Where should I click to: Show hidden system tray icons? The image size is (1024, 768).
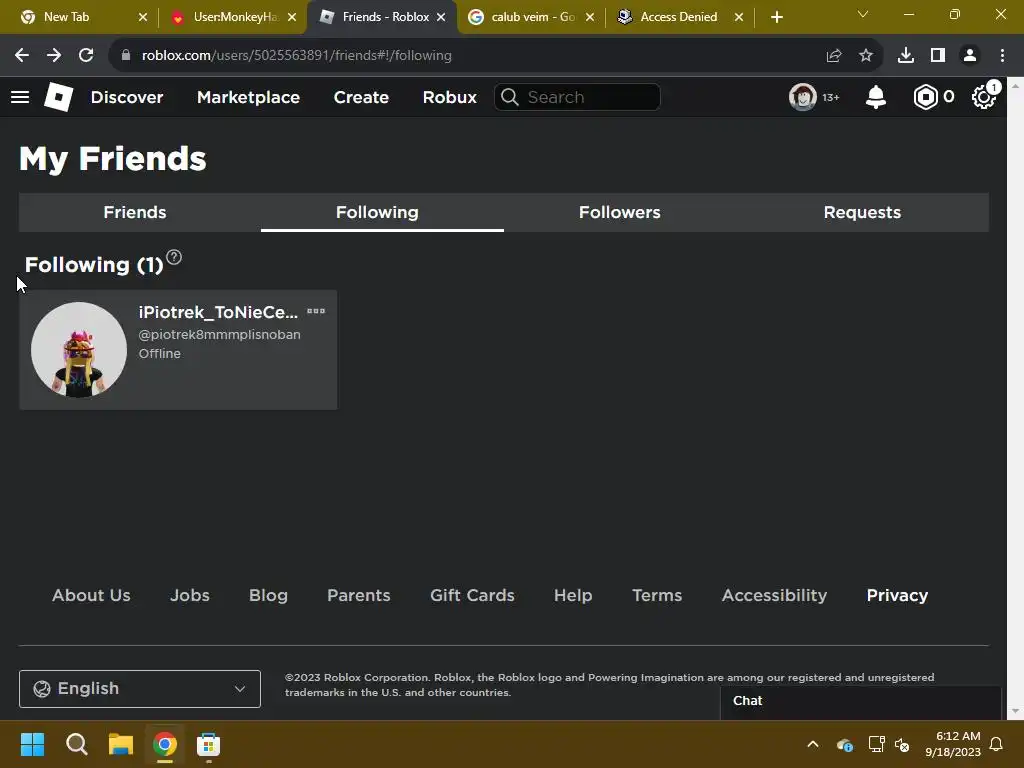[813, 744]
